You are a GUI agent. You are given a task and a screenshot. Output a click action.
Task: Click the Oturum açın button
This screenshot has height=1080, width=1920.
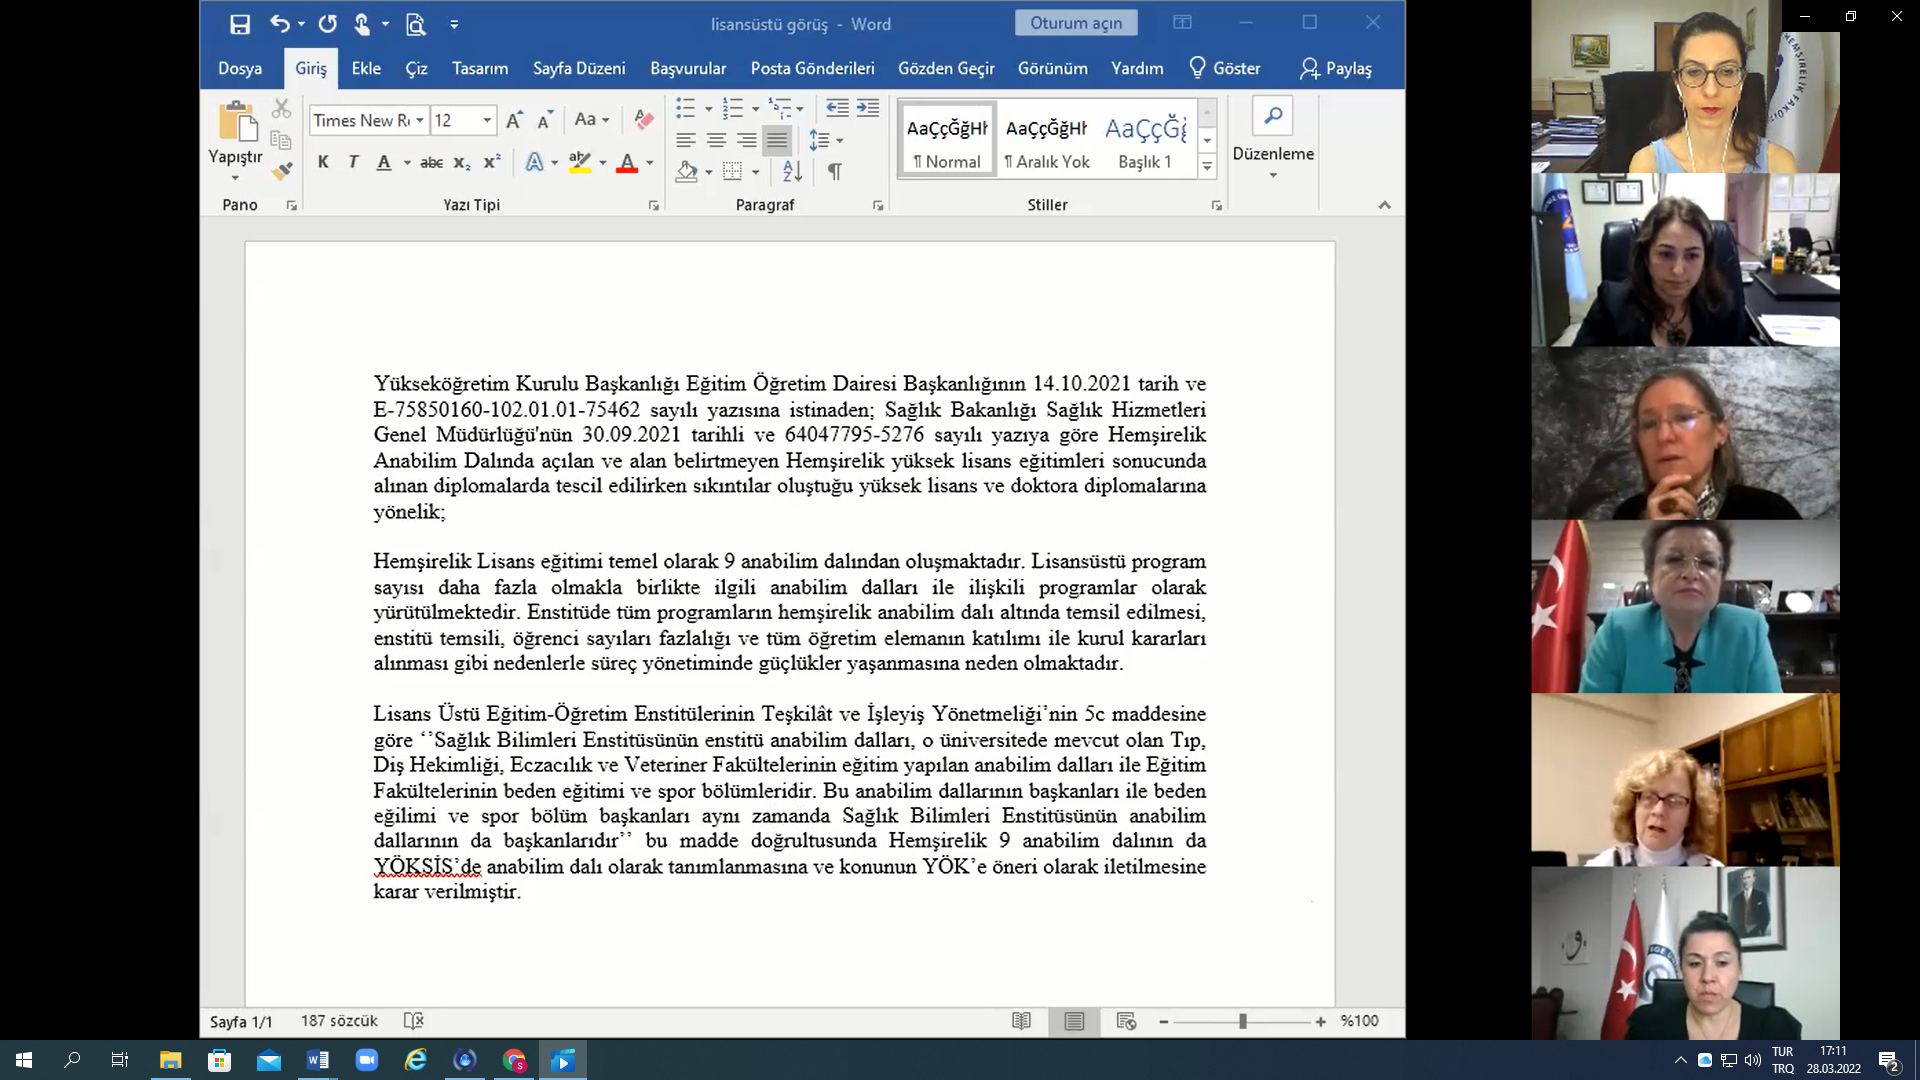pos(1076,23)
